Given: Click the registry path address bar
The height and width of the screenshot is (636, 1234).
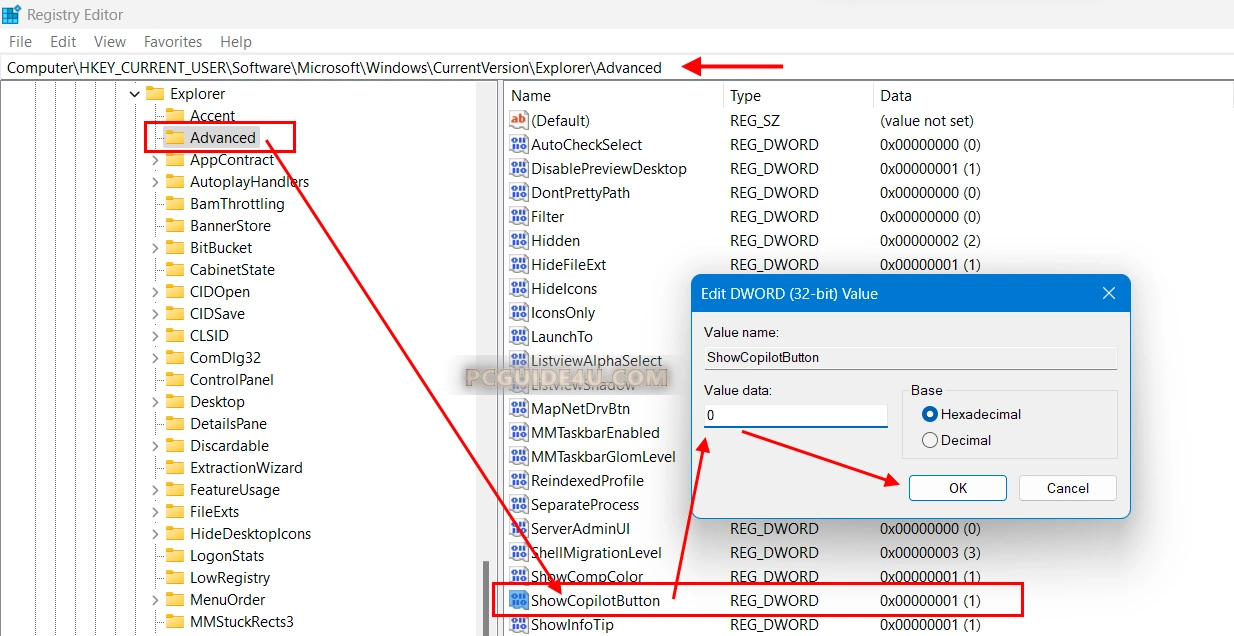Looking at the screenshot, I should pos(334,68).
